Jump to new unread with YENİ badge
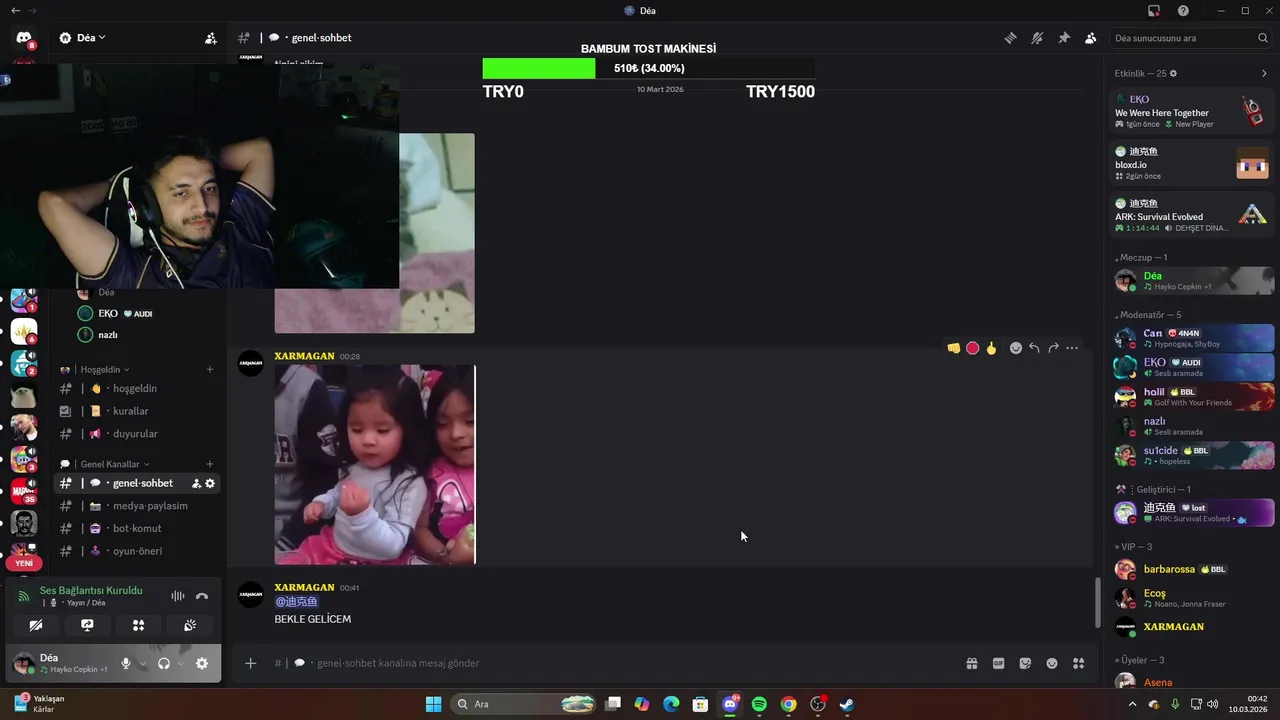The width and height of the screenshot is (1280, 720). 24,563
